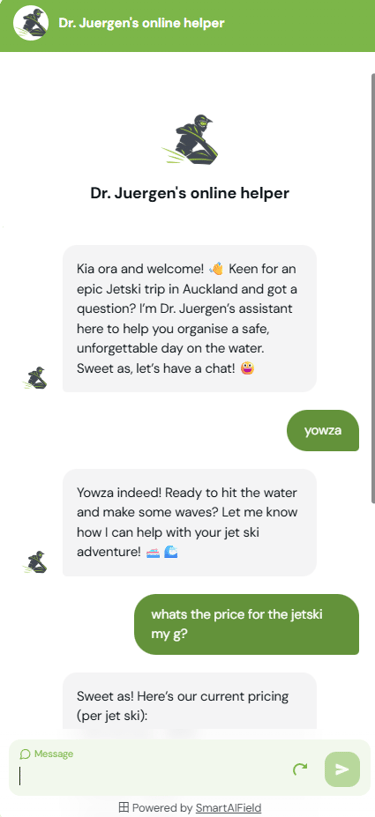Viewport: 375px width, 817px height.
Task: Click the jetski price question bubble
Action: [x=247, y=624]
